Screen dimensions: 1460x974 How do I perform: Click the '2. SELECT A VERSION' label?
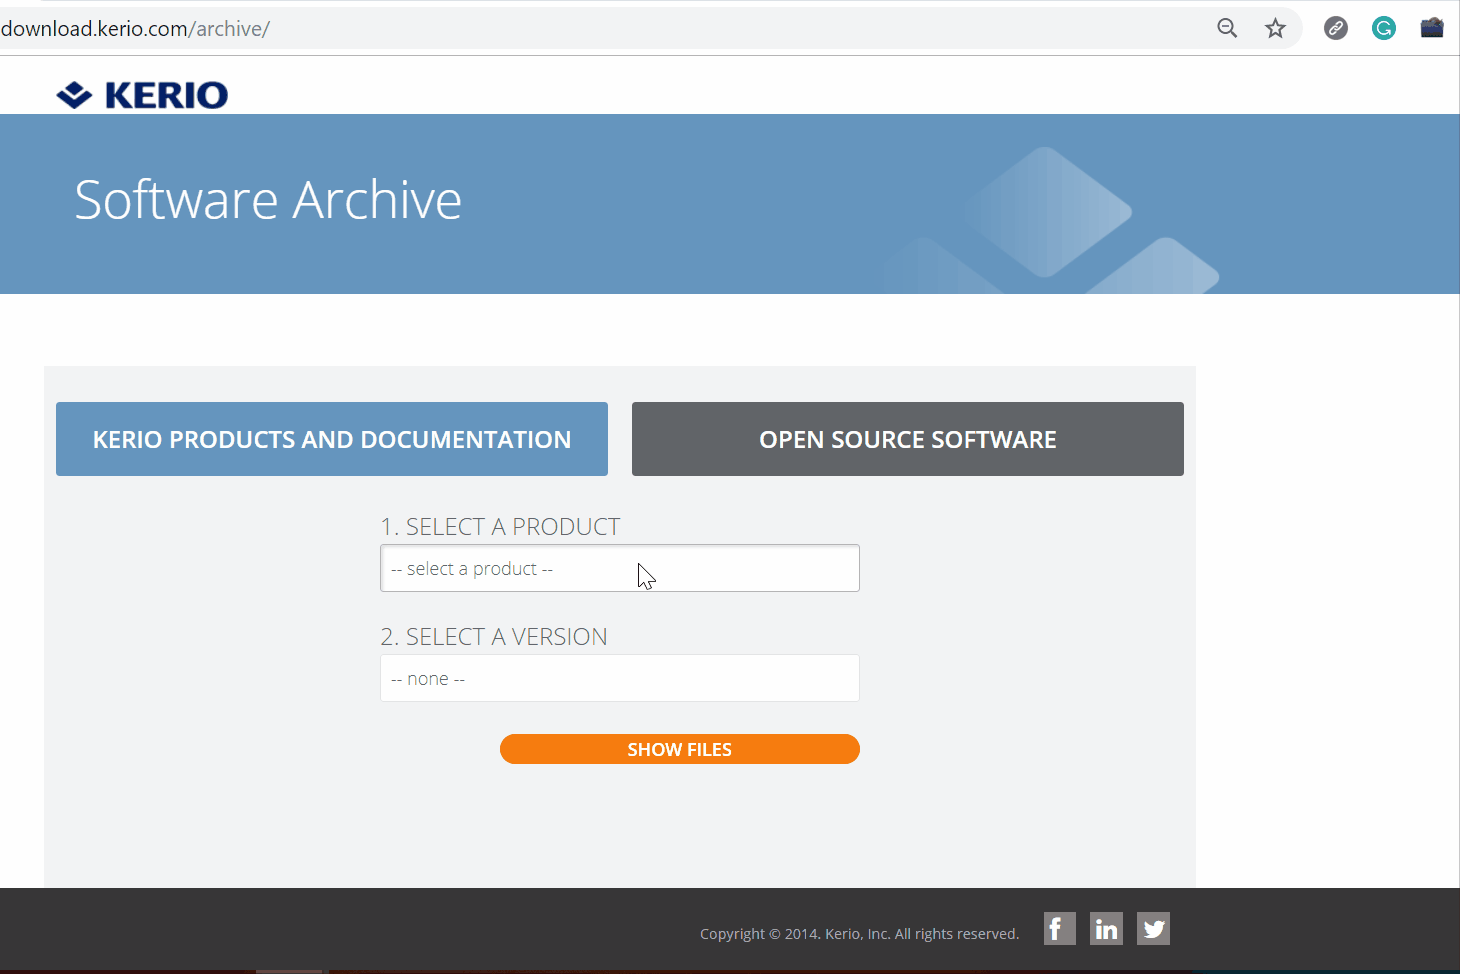point(494,637)
